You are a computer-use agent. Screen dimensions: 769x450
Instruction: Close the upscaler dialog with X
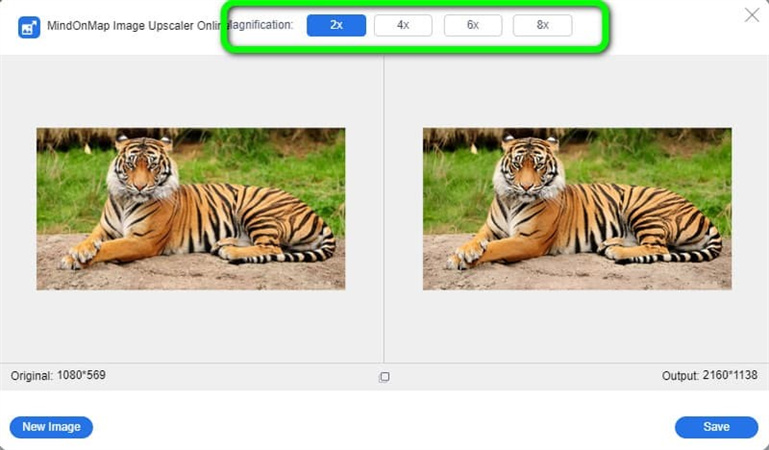point(752,15)
